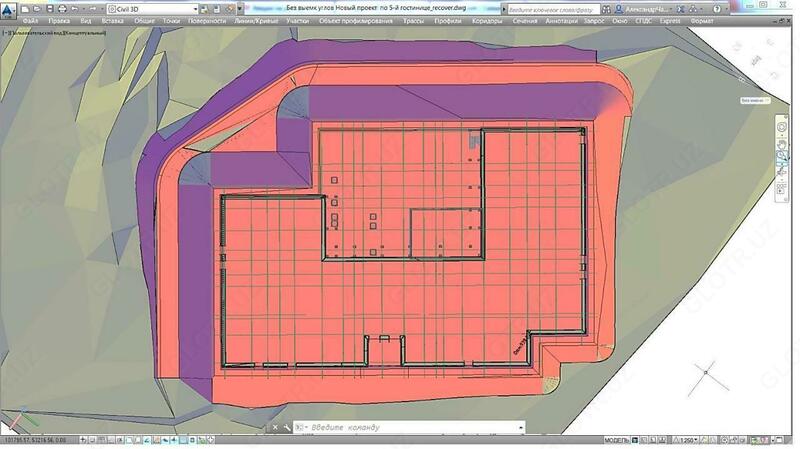Click the AutoCAD application logo button
The height and width of the screenshot is (449, 800).
pos(9,9)
